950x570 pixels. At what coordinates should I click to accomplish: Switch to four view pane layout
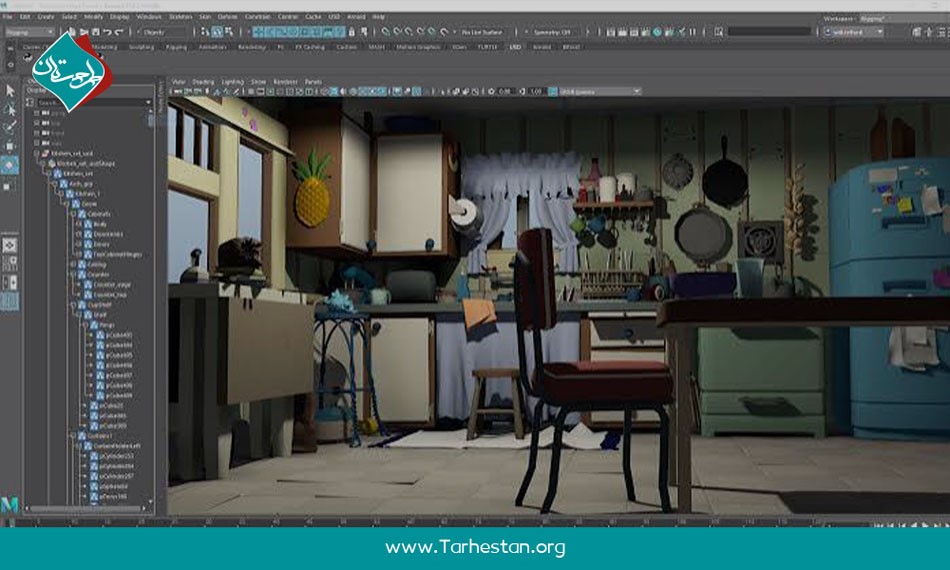(10, 263)
